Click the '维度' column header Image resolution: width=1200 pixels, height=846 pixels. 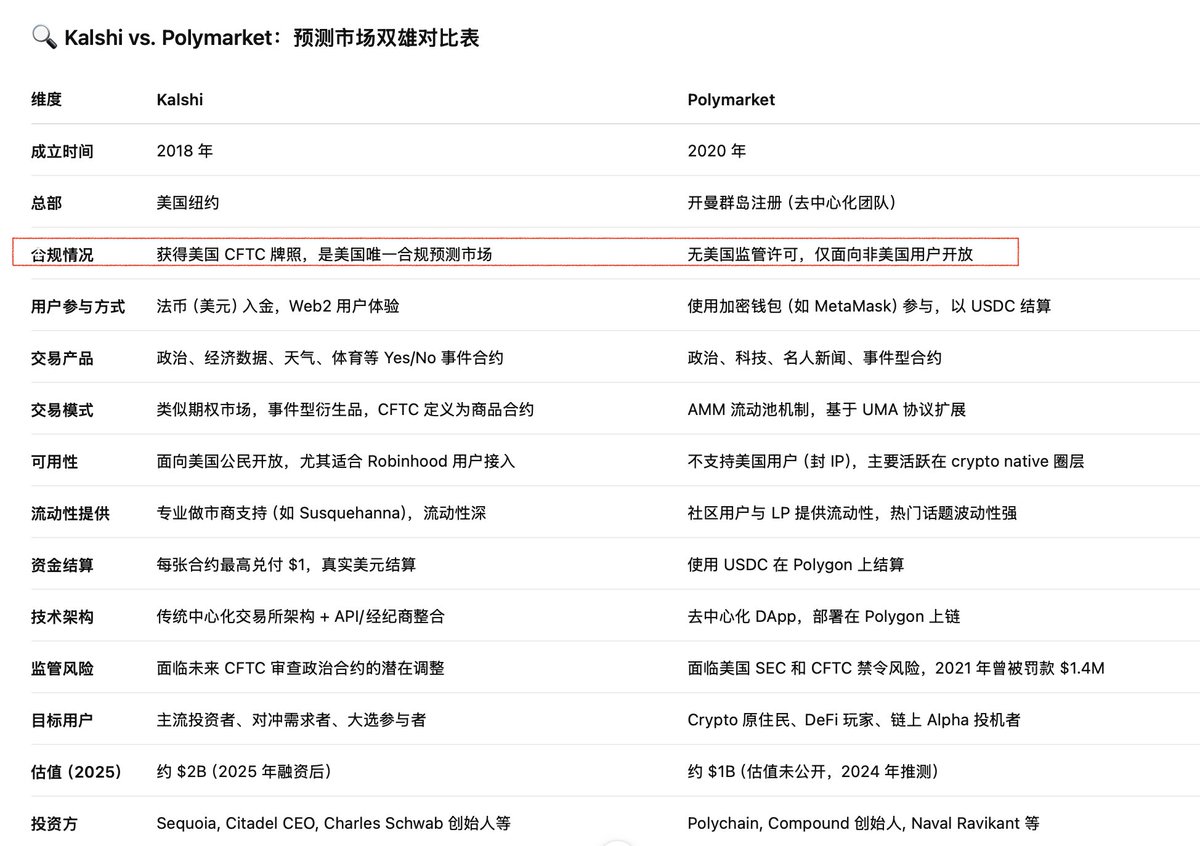pyautogui.click(x=46, y=99)
